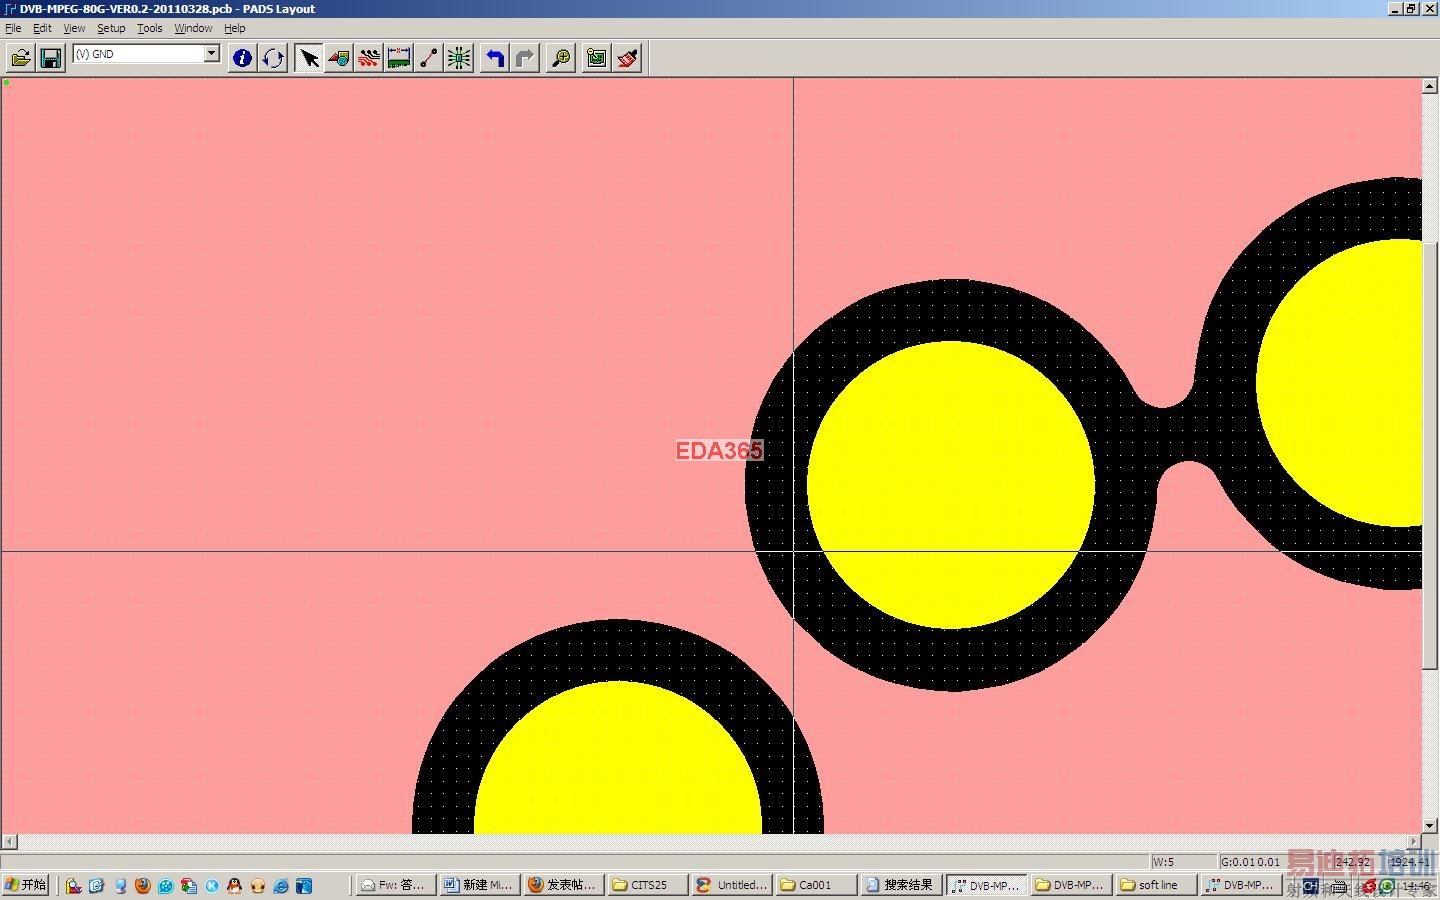This screenshot has width=1440, height=900.
Task: Open the Tools menu
Action: point(150,28)
